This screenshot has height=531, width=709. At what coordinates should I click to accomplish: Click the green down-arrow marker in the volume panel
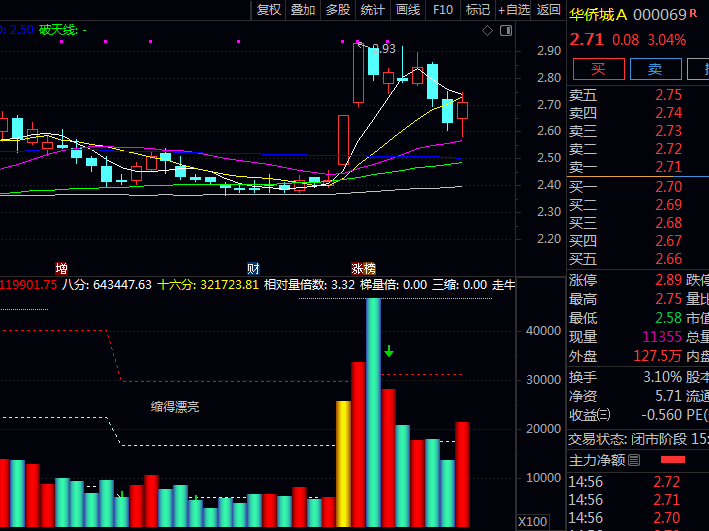[389, 351]
